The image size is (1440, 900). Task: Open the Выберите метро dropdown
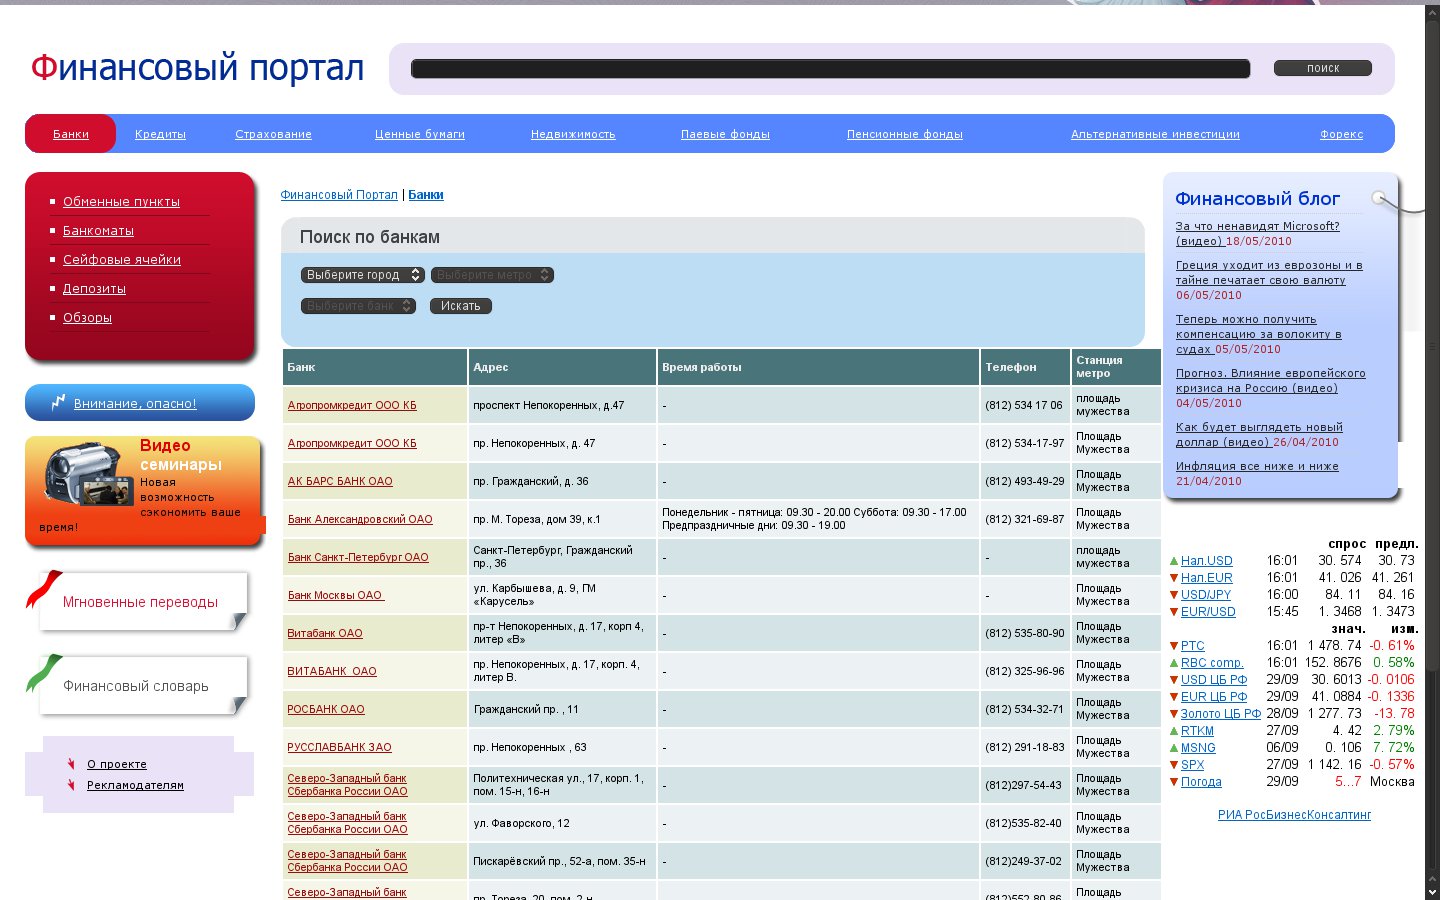[492, 275]
